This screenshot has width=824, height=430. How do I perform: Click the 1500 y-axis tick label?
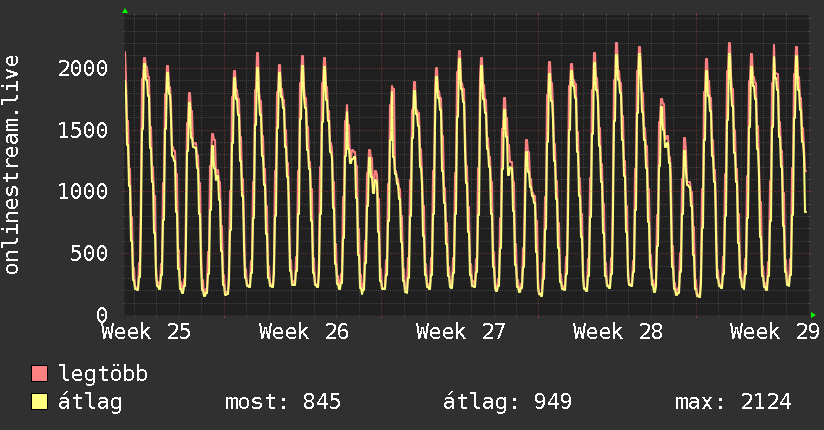[83, 130]
